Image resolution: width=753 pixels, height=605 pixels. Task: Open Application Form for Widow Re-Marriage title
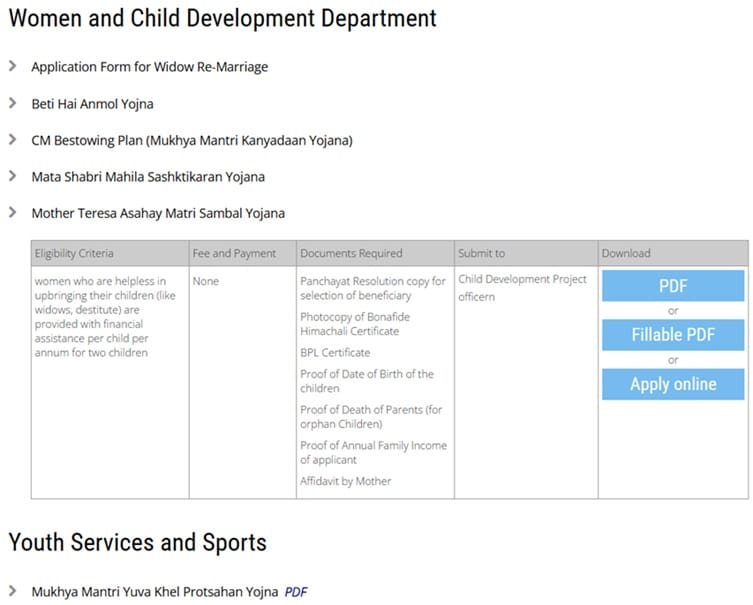(x=149, y=67)
